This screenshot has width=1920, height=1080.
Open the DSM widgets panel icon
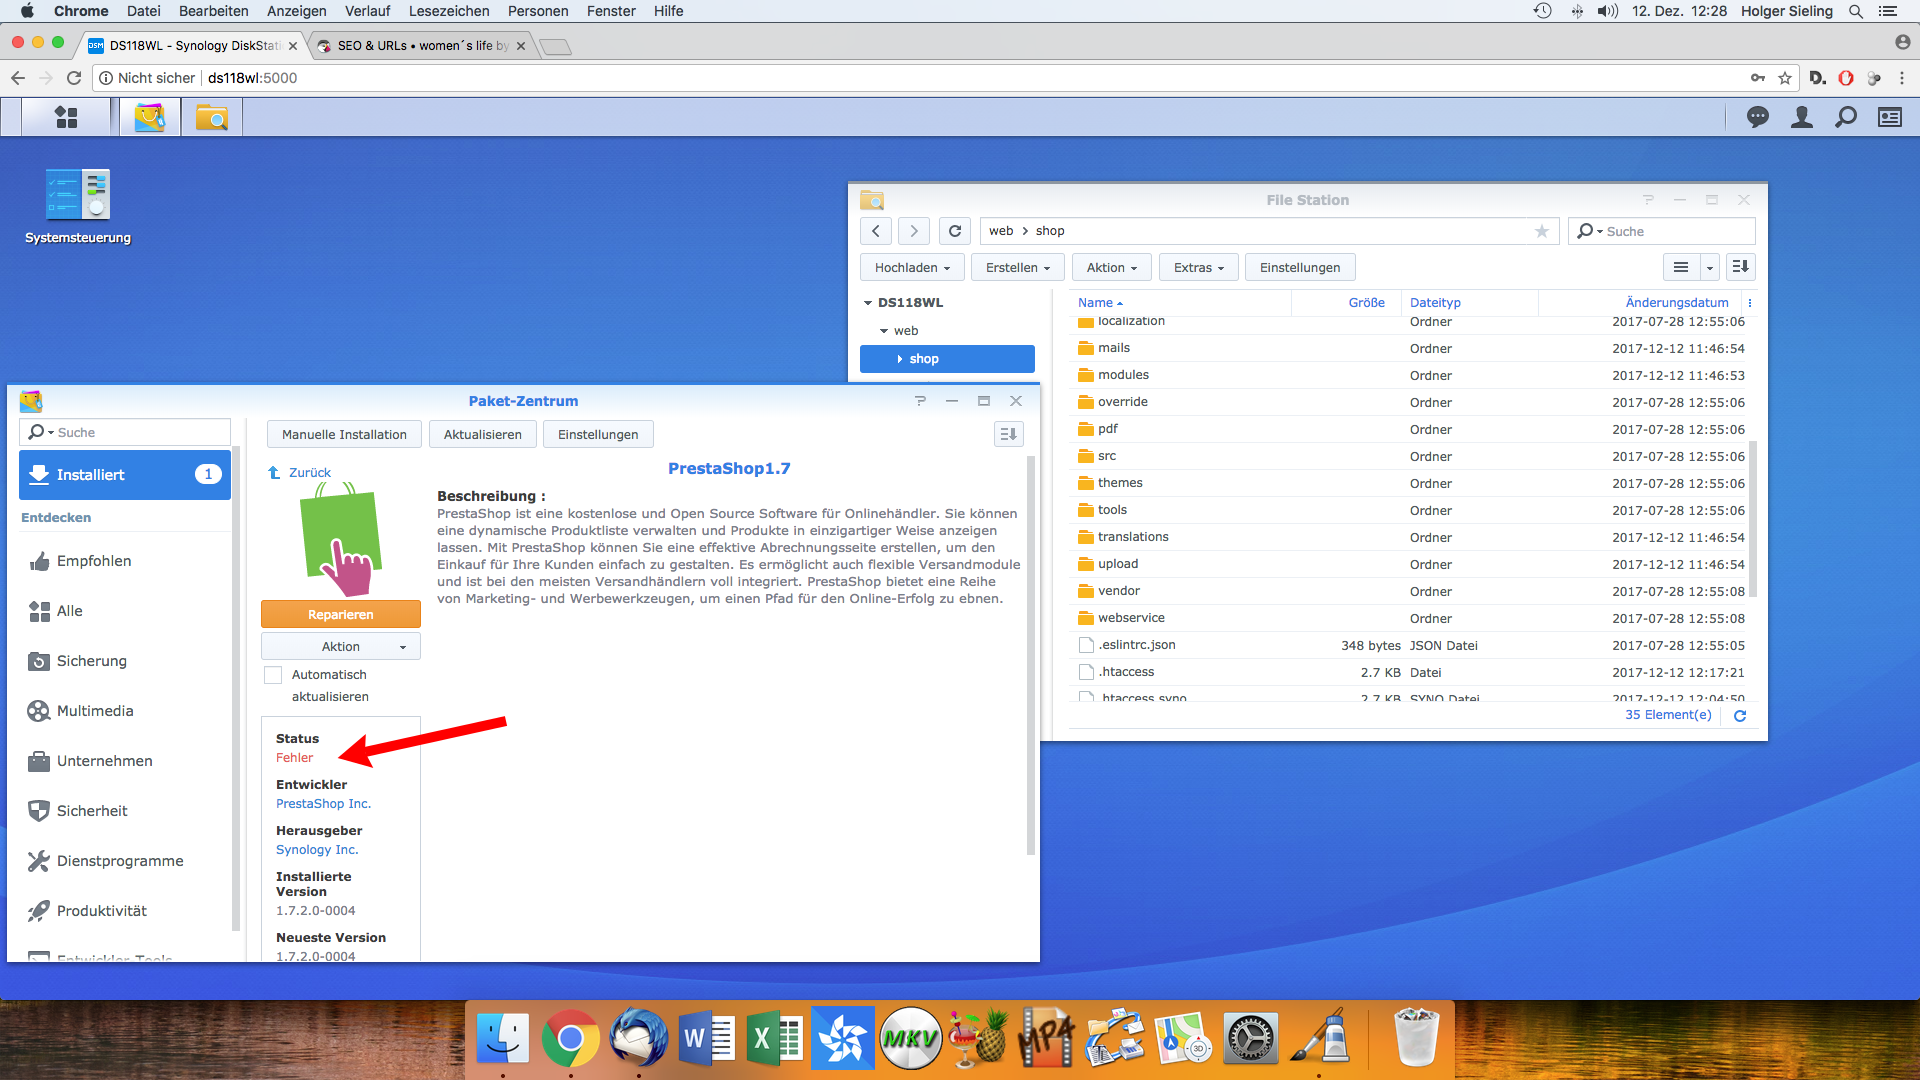point(1889,117)
